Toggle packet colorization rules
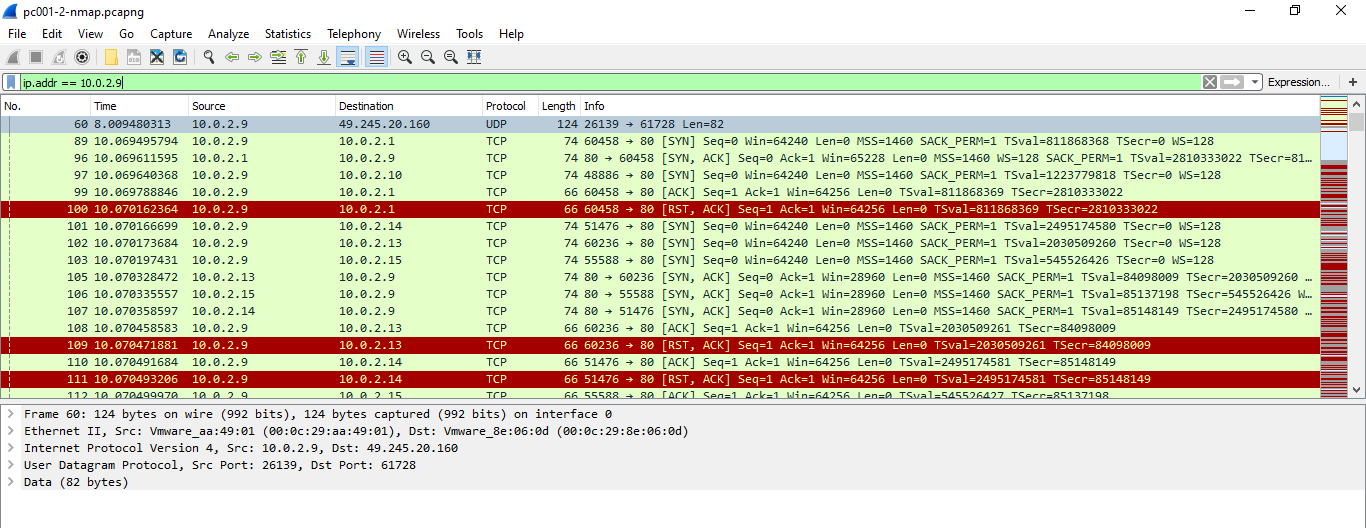This screenshot has height=528, width=1366. (x=376, y=57)
